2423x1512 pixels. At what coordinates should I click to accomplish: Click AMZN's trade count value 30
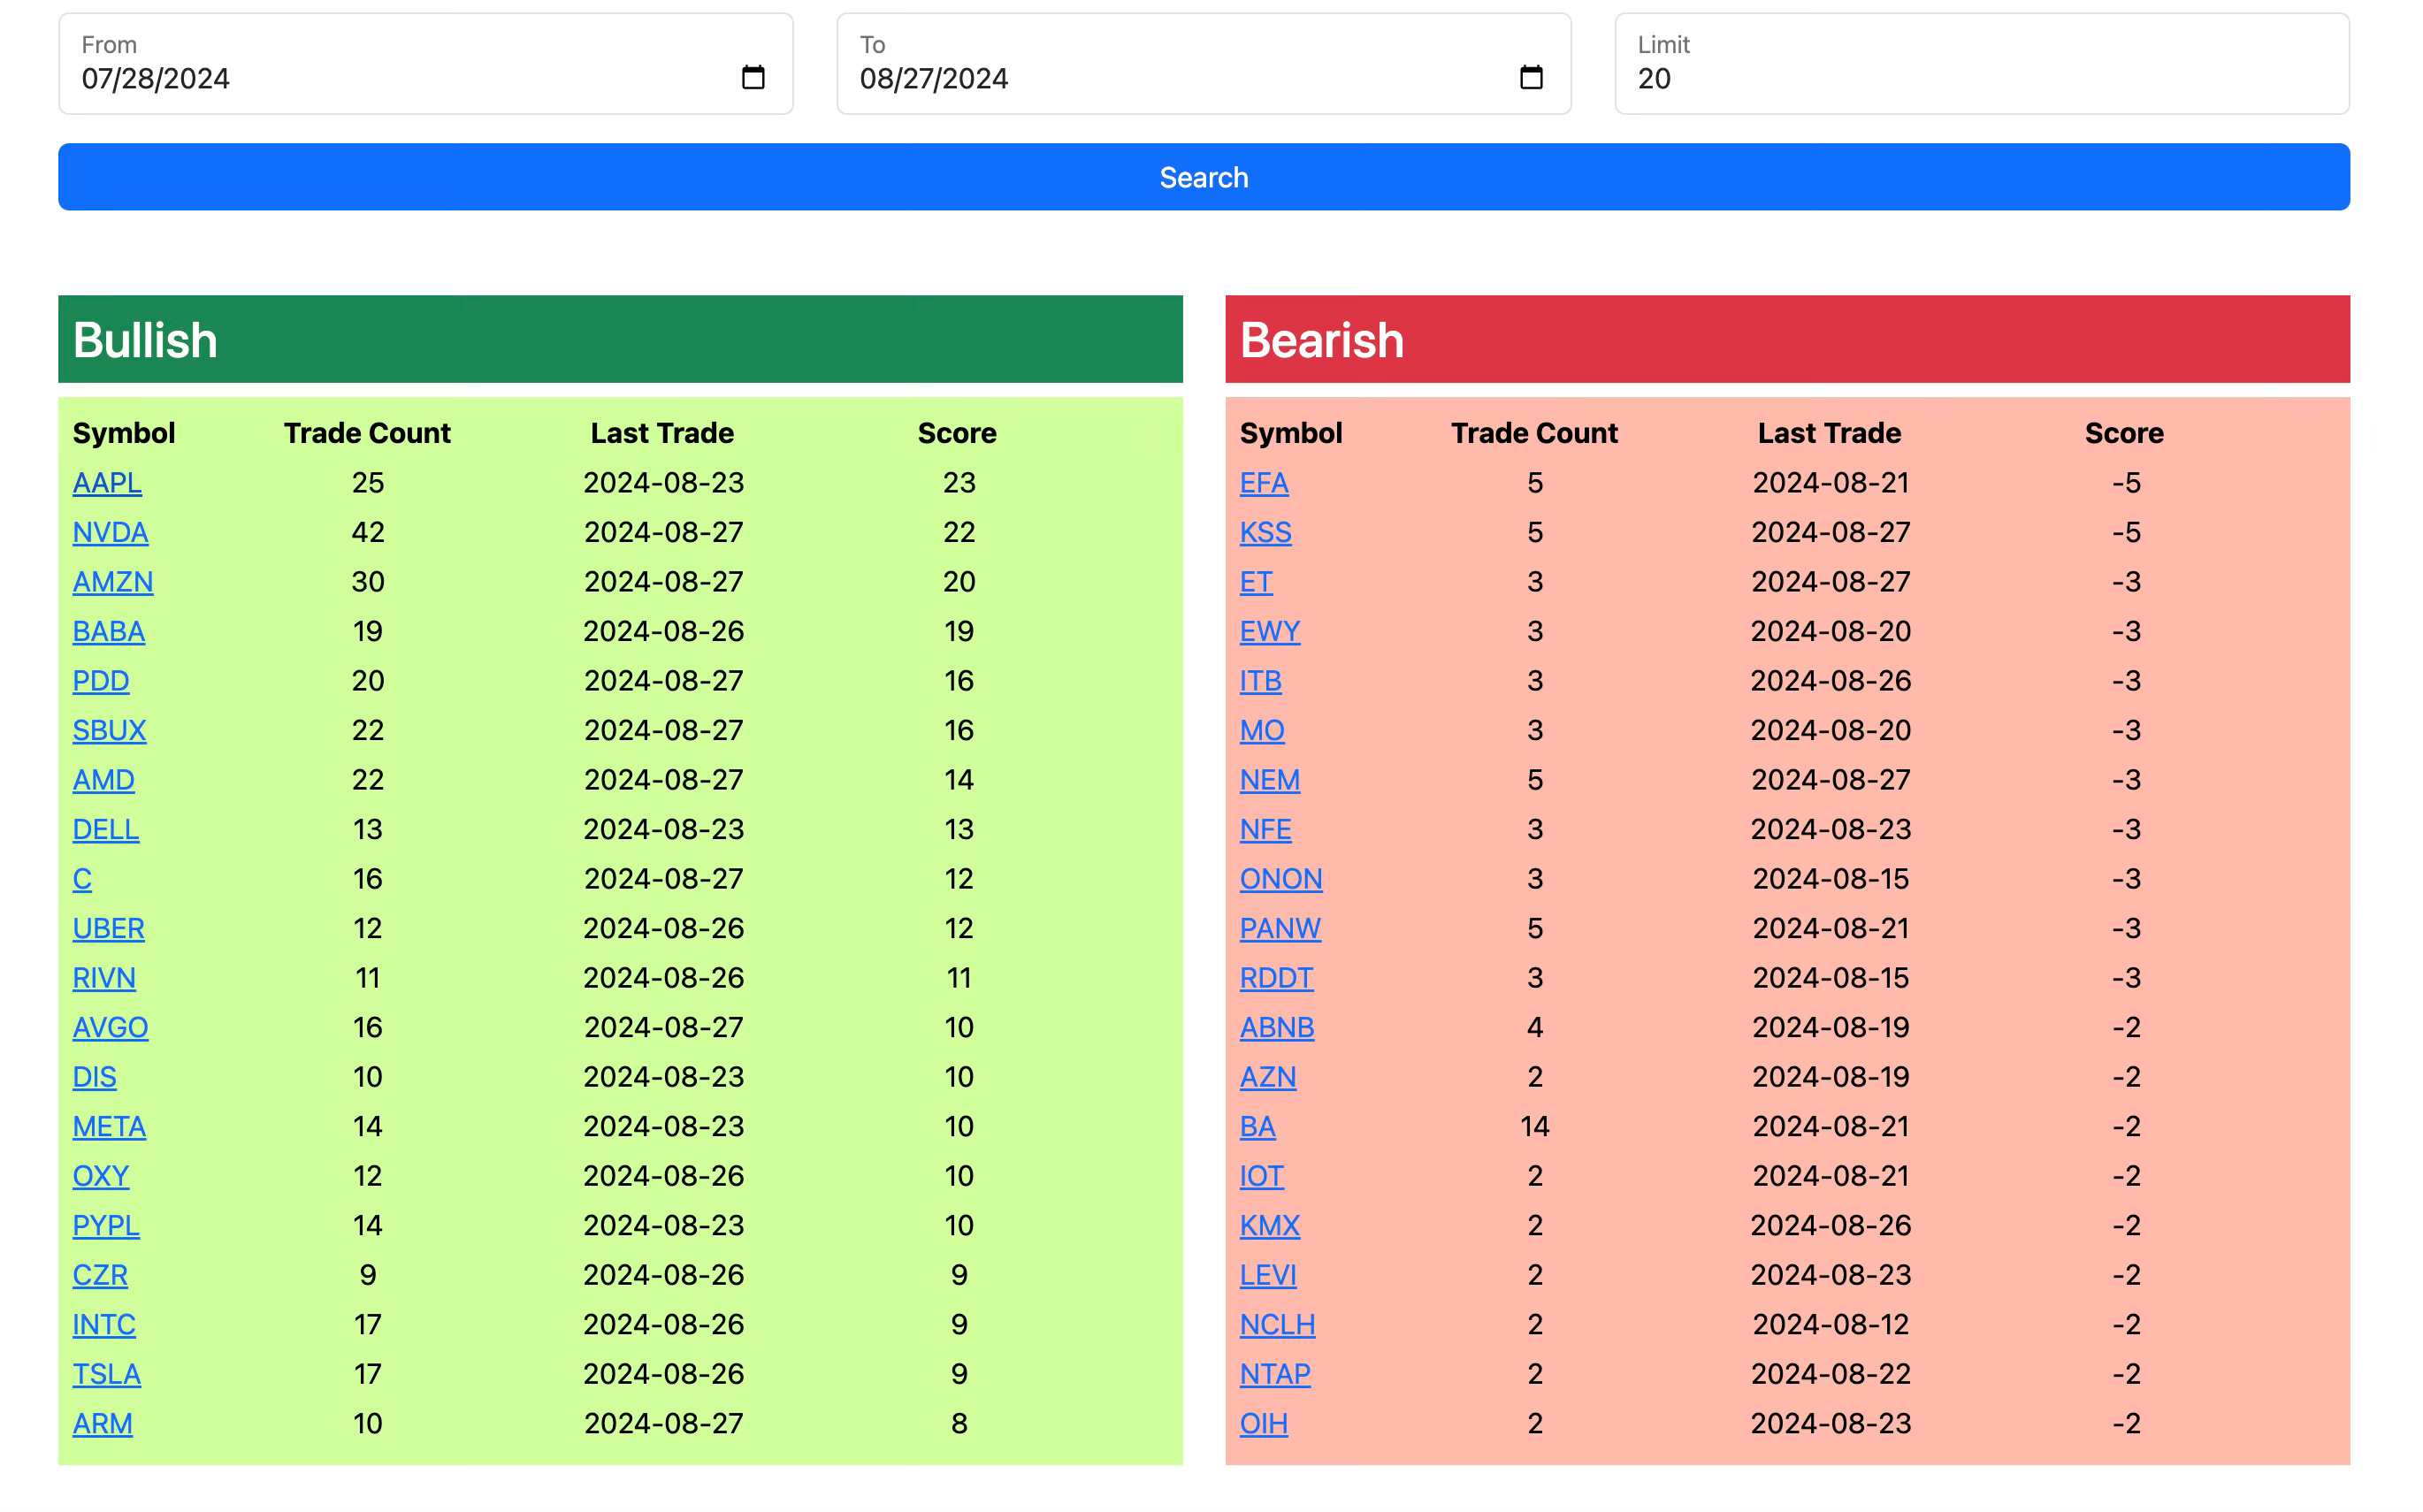(x=368, y=582)
